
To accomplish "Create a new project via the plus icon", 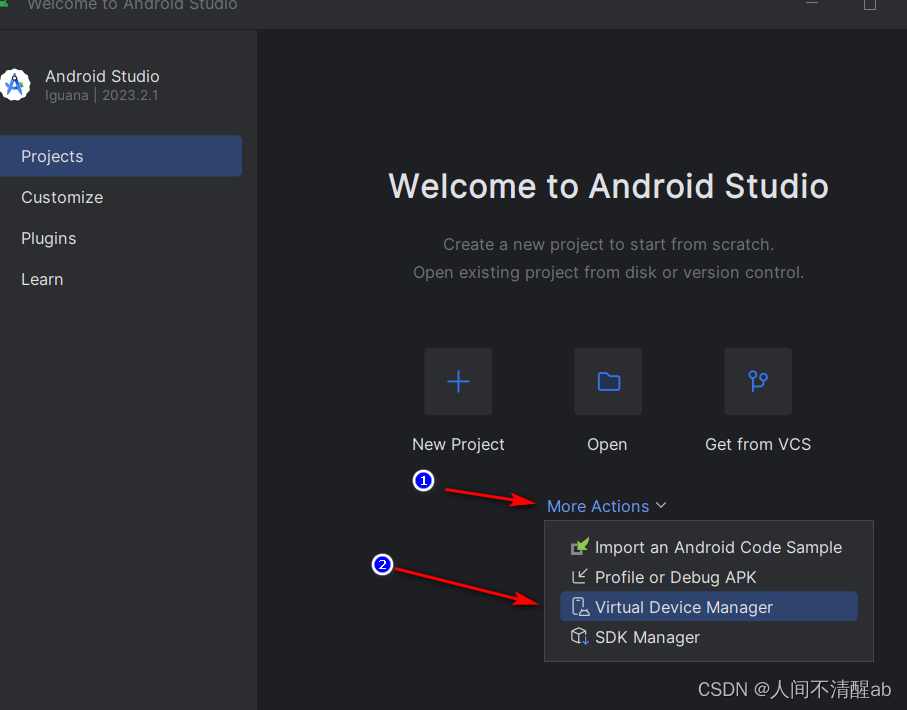I will pyautogui.click(x=458, y=381).
